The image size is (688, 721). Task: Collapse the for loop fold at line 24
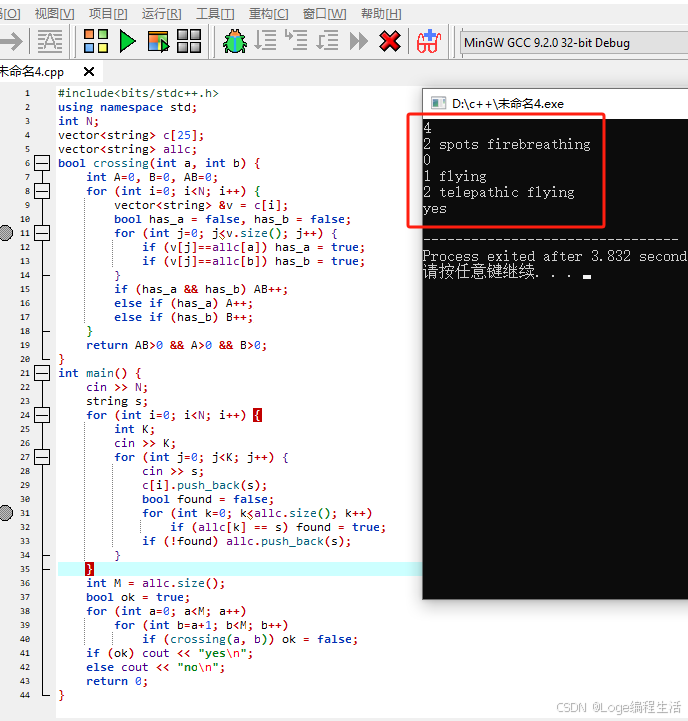point(42,415)
